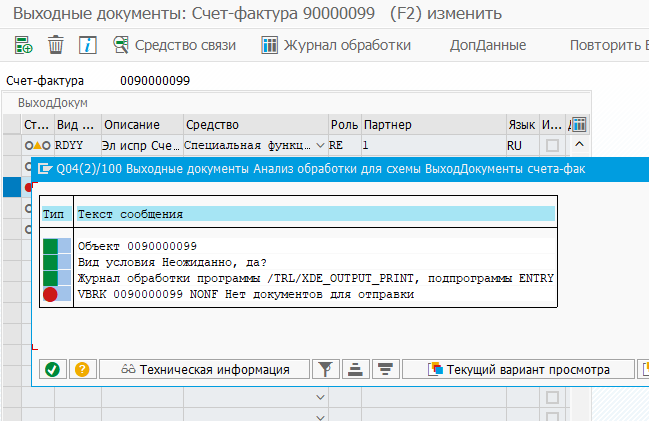
Task: Open the table layout settings grid icon
Action: [578, 124]
